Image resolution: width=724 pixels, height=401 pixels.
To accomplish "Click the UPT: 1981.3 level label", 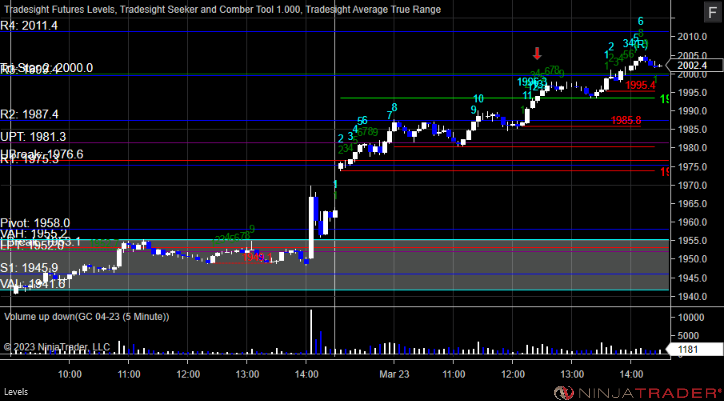I will click(x=33, y=136).
